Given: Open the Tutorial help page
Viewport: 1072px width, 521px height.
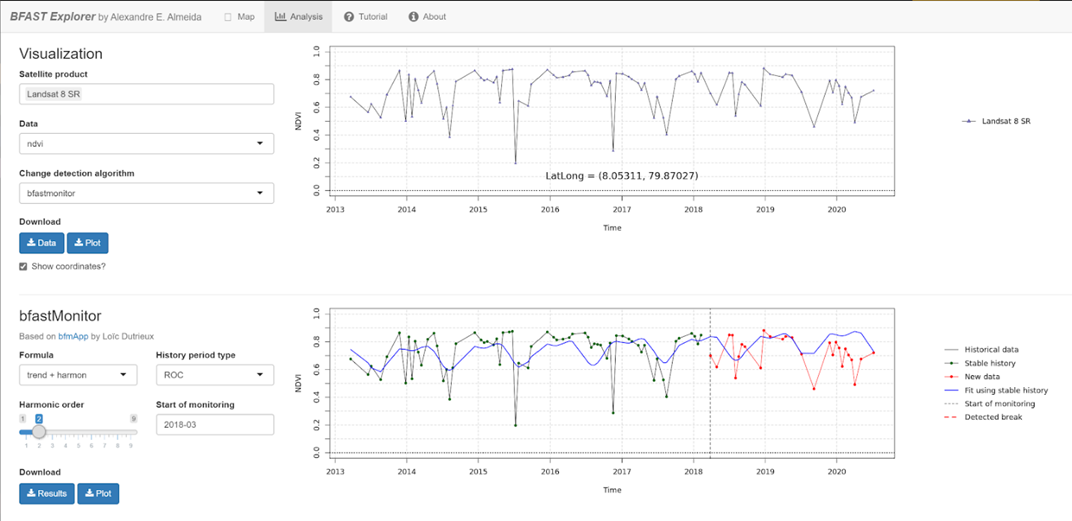Looking at the screenshot, I should 365,17.
